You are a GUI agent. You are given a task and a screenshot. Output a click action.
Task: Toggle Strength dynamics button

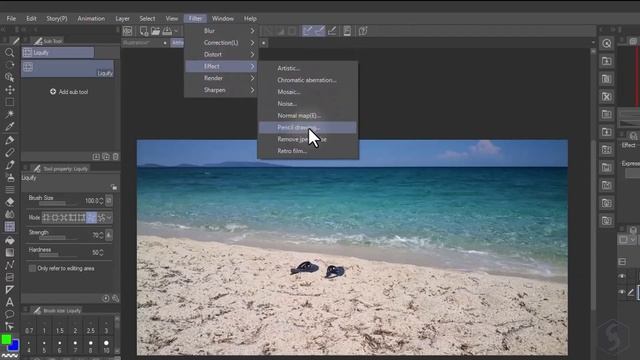tap(109, 235)
